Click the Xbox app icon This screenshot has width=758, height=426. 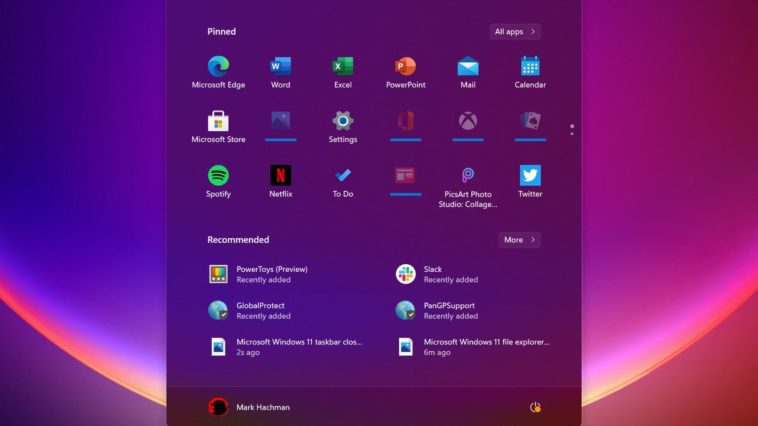pyautogui.click(x=468, y=126)
